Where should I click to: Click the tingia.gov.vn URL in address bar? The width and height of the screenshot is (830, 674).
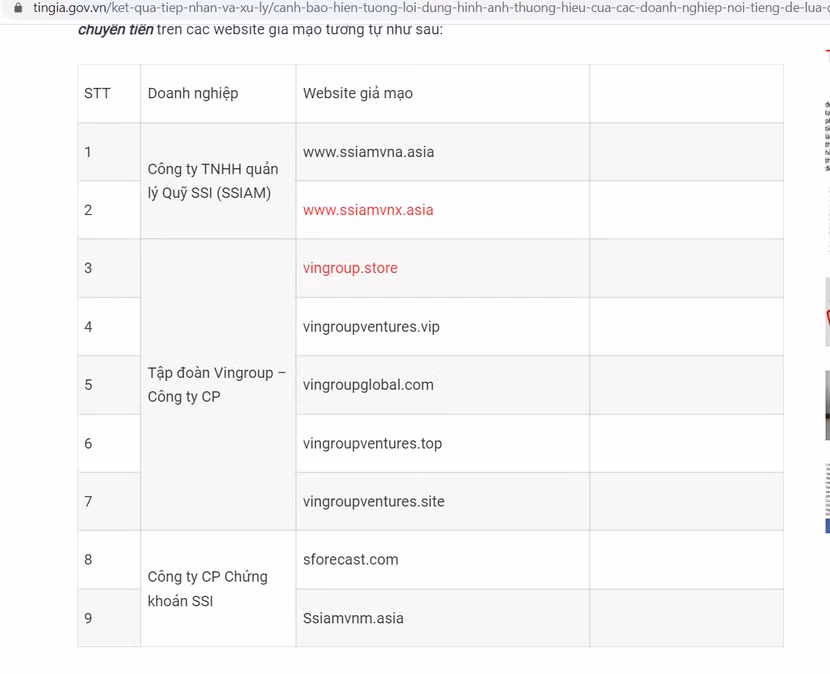coord(431,8)
